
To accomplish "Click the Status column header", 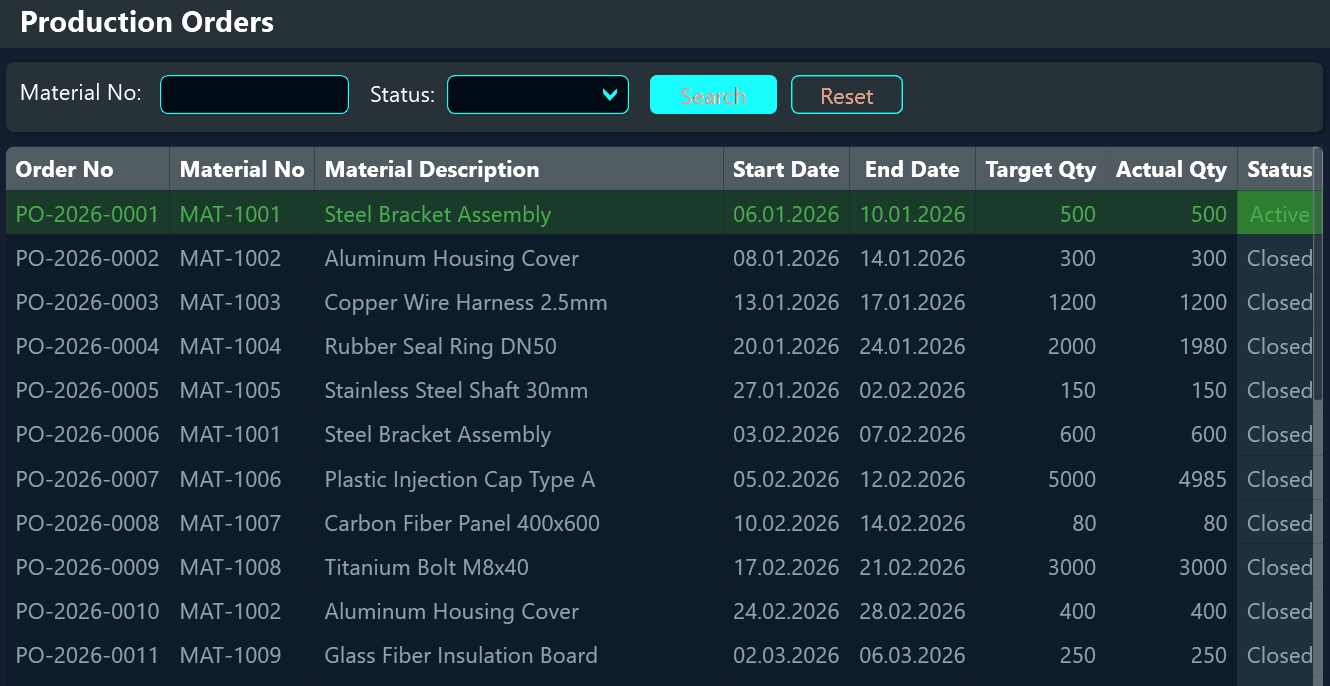I will (1279, 169).
